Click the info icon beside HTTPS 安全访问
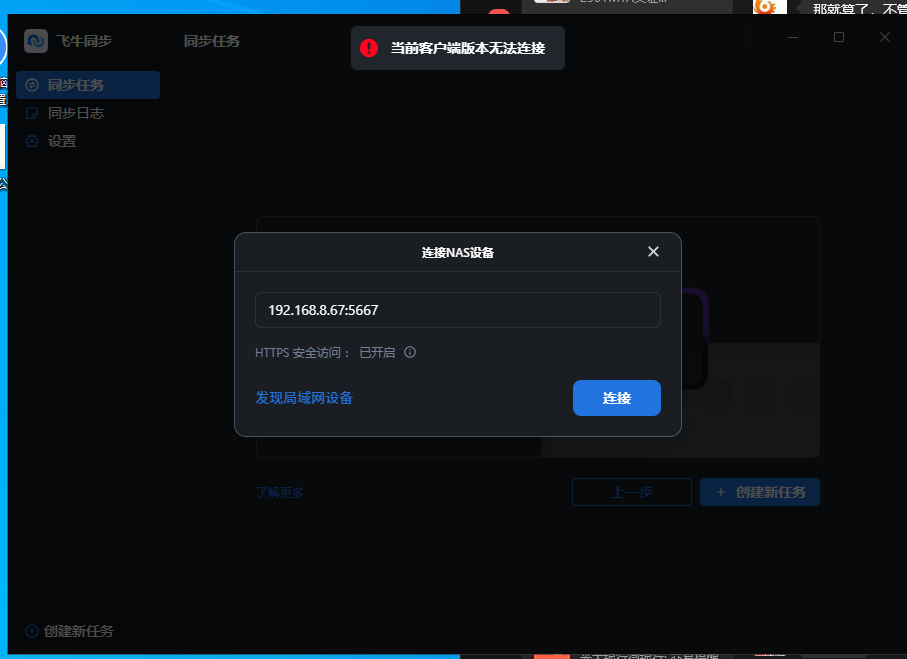 click(x=408, y=352)
